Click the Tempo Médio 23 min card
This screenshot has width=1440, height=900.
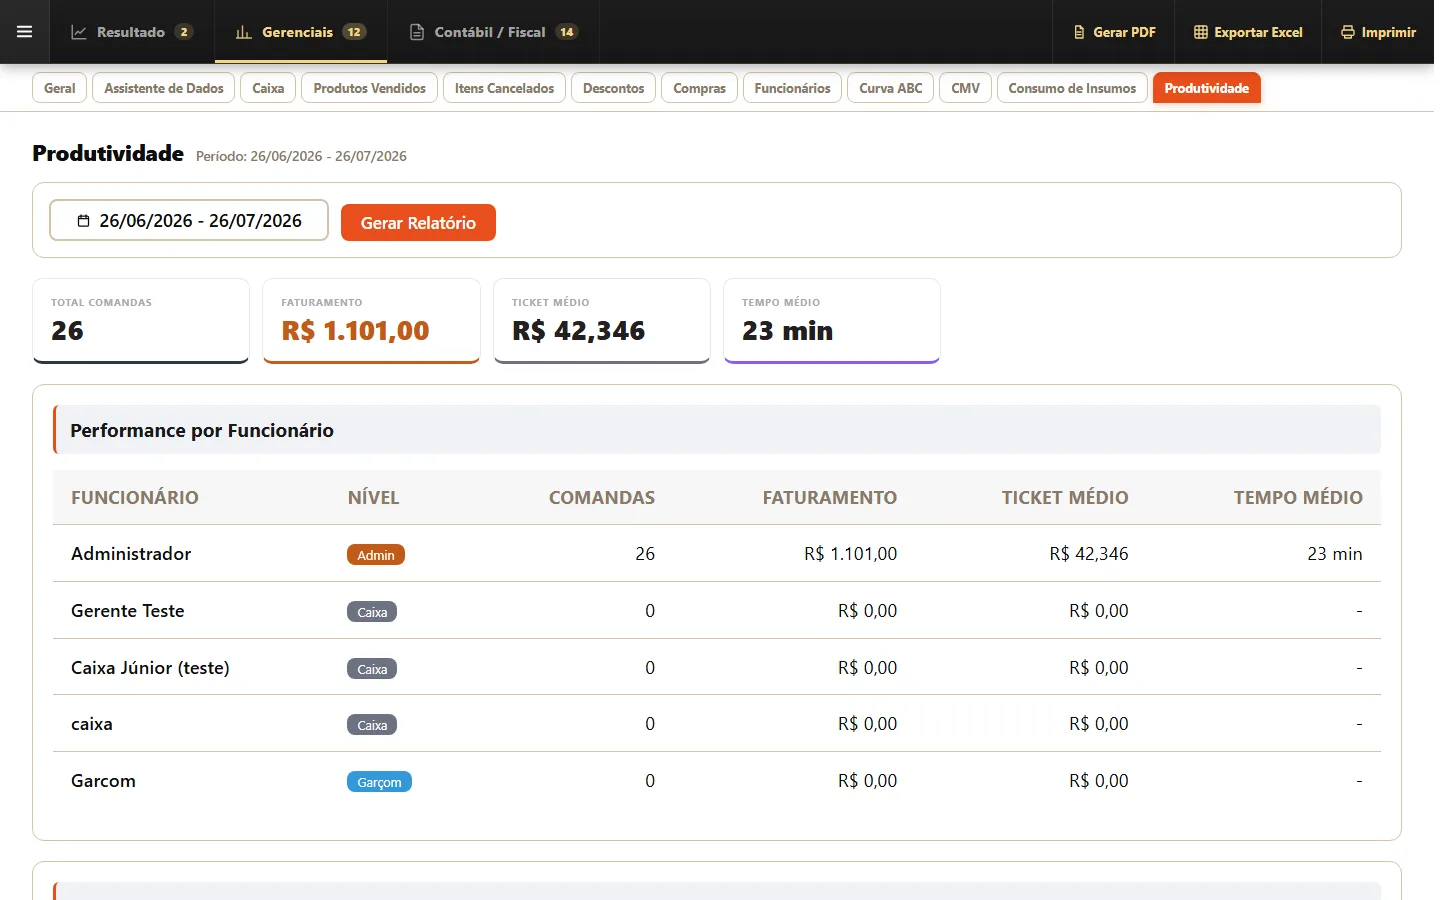[x=832, y=321]
